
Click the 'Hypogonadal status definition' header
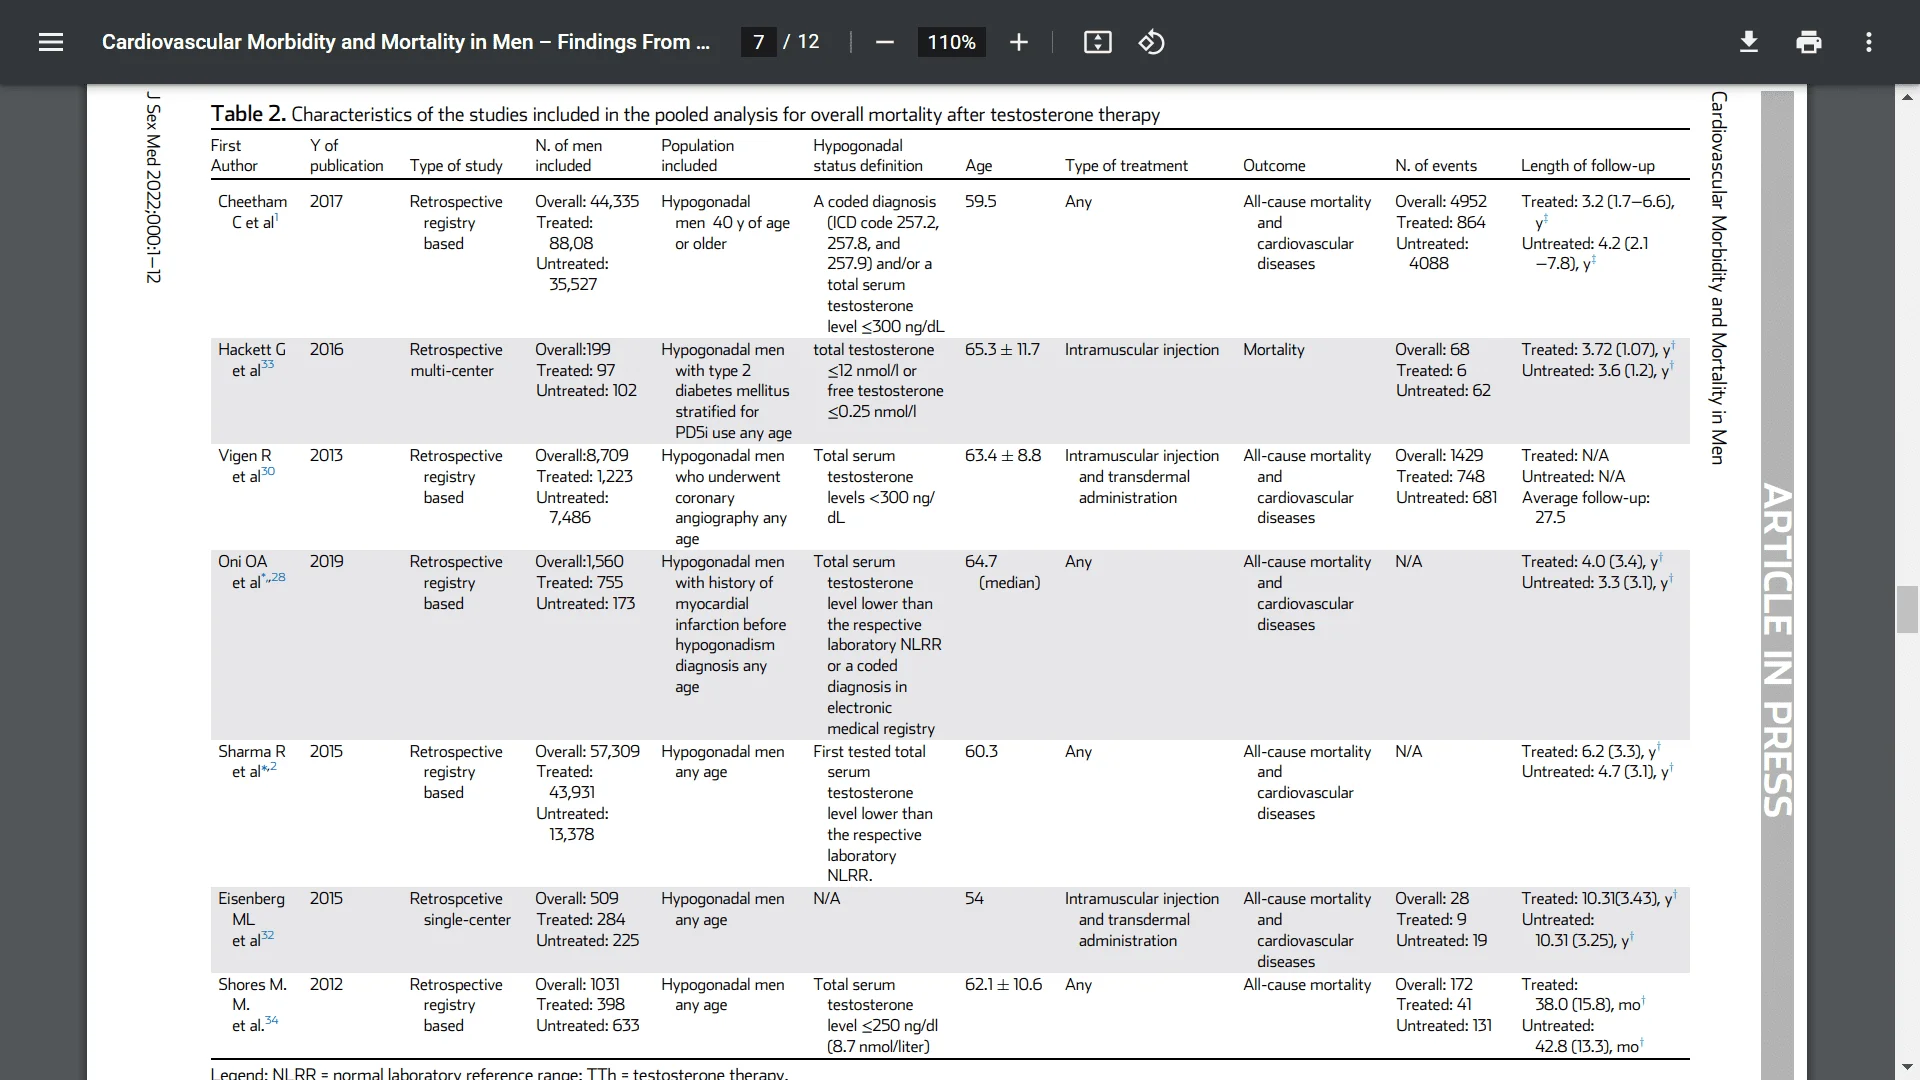click(x=867, y=155)
